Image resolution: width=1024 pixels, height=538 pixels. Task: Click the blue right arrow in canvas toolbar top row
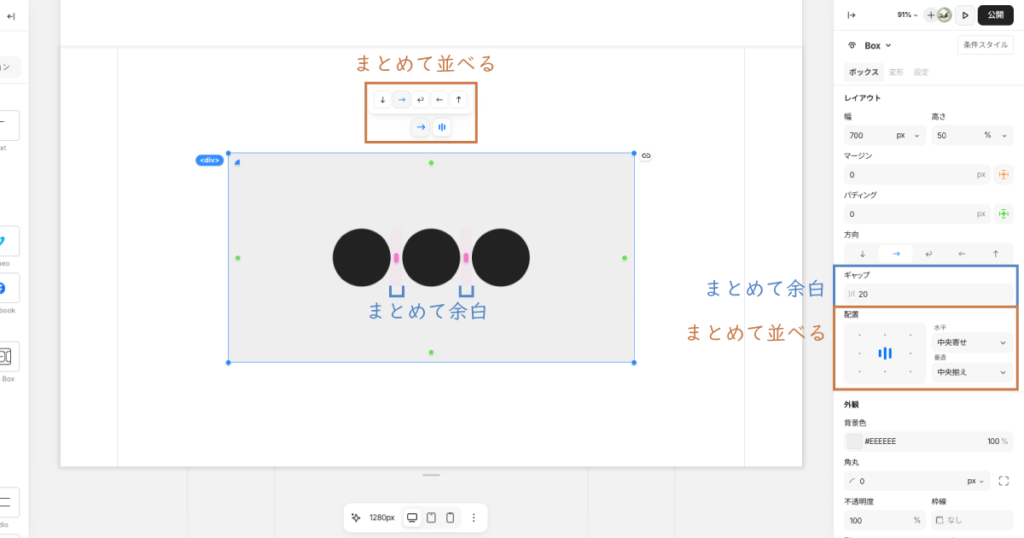[402, 100]
